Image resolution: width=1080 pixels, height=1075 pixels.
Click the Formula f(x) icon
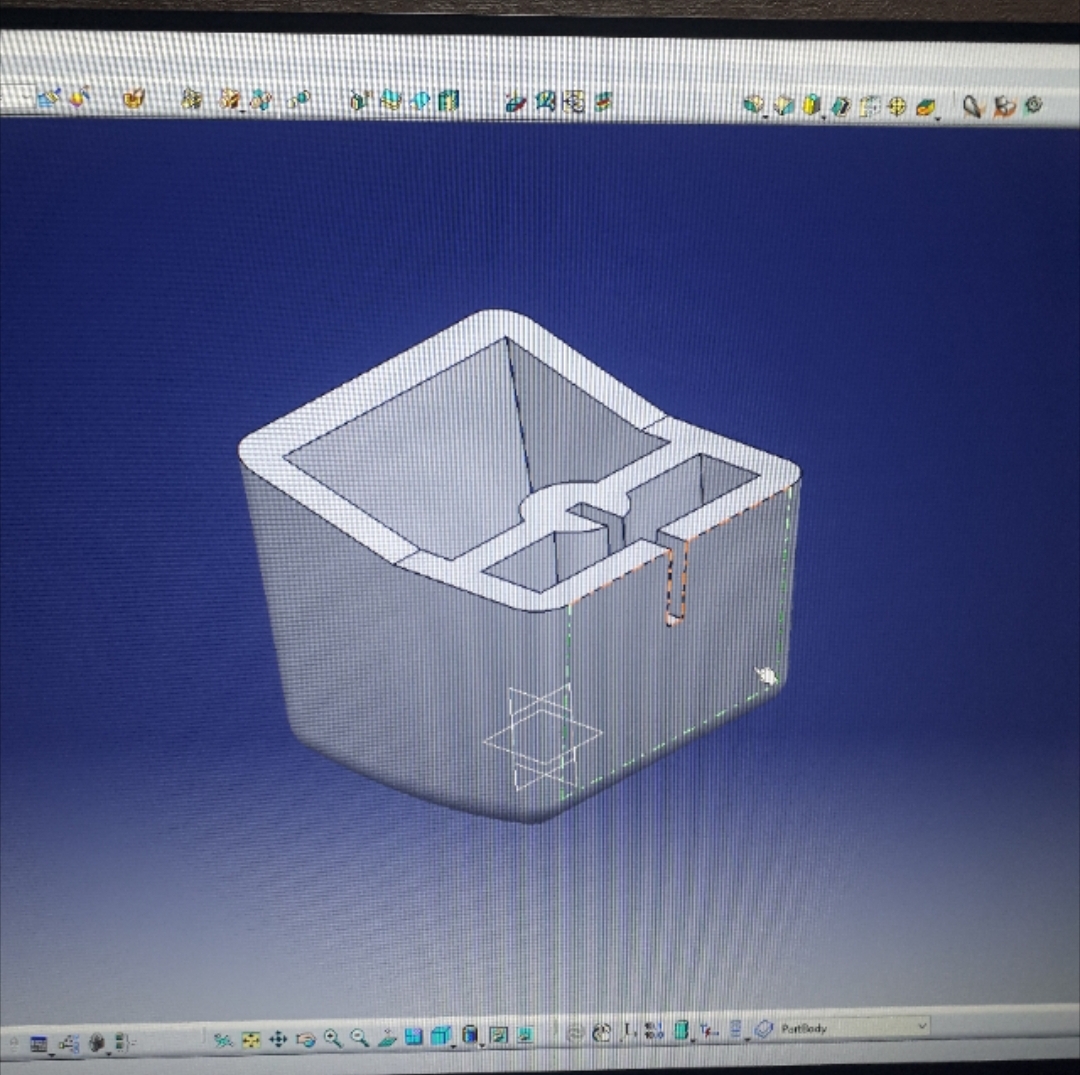(x=709, y=1030)
